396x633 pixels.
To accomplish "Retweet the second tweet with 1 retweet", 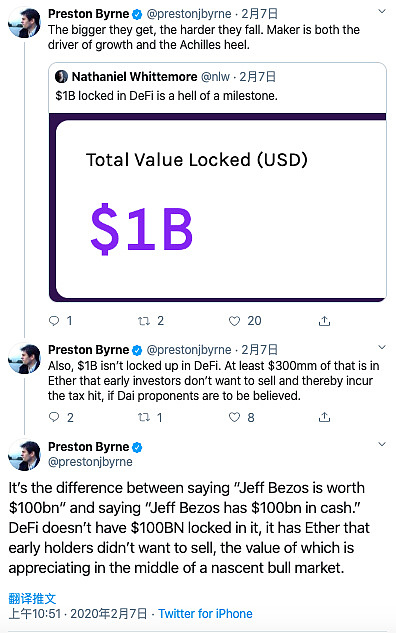I will pos(144,417).
